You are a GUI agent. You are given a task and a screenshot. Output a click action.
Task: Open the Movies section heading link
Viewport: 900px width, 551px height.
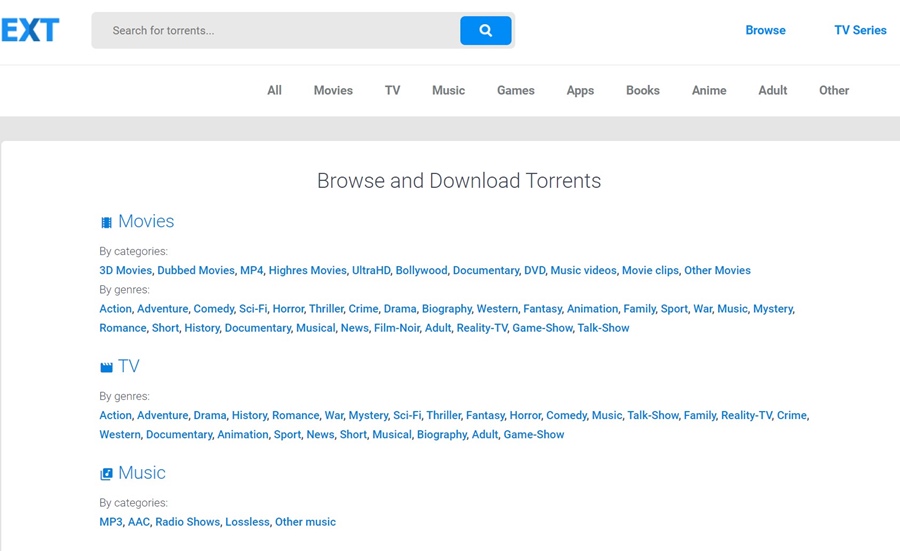click(x=146, y=222)
